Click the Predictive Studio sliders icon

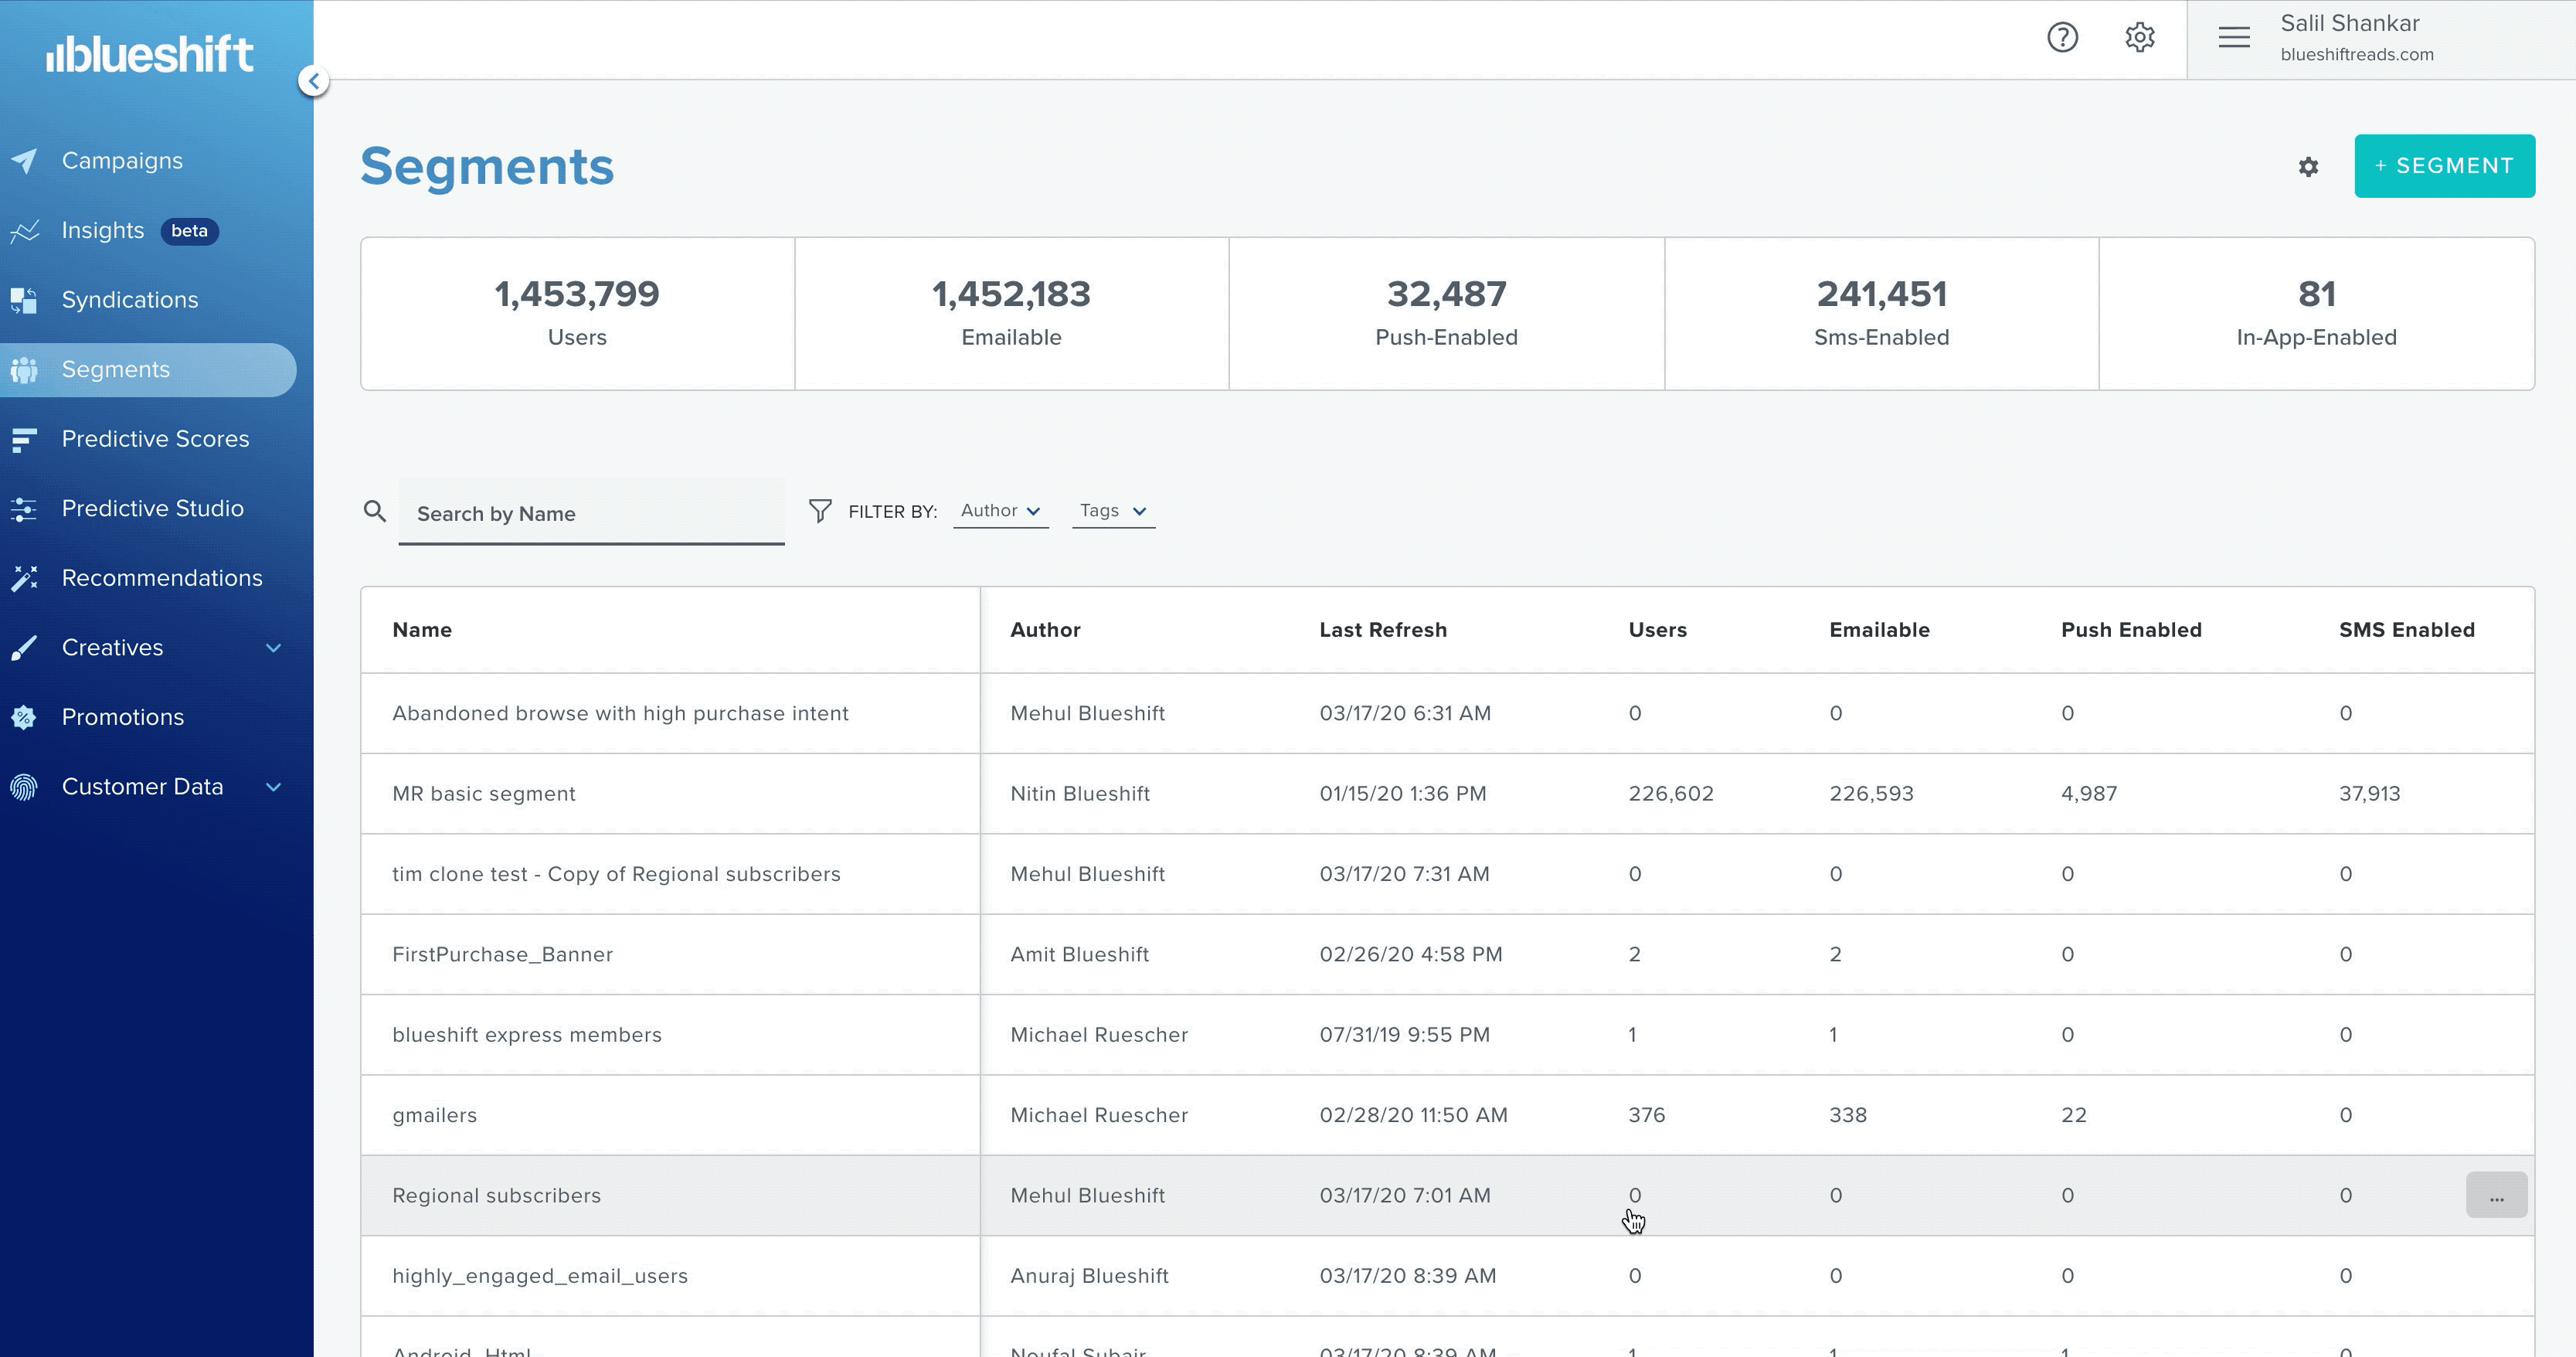coord(25,509)
